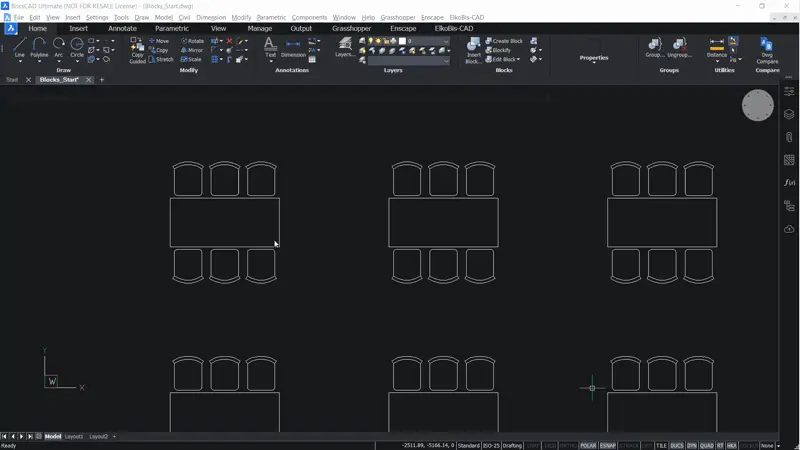The width and height of the screenshot is (800, 450).
Task: Click the Copy tool in Modify panel
Action: [159, 50]
